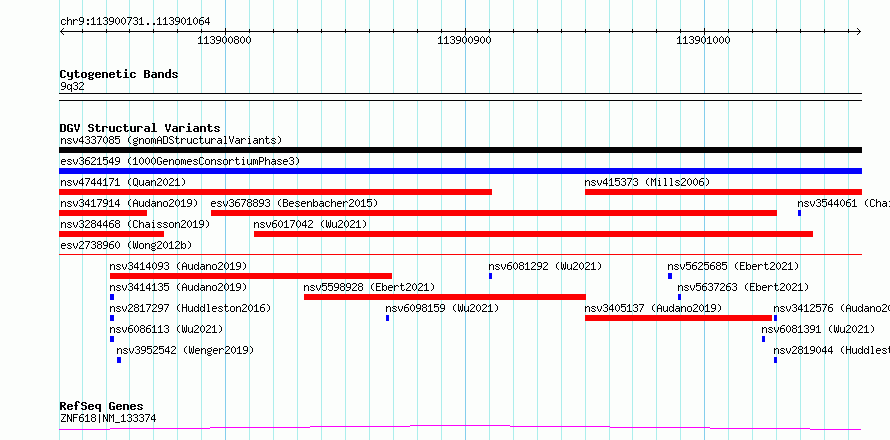
Task: Click nsv6086113 (Wu2021) blue marker
Action: [112, 339]
